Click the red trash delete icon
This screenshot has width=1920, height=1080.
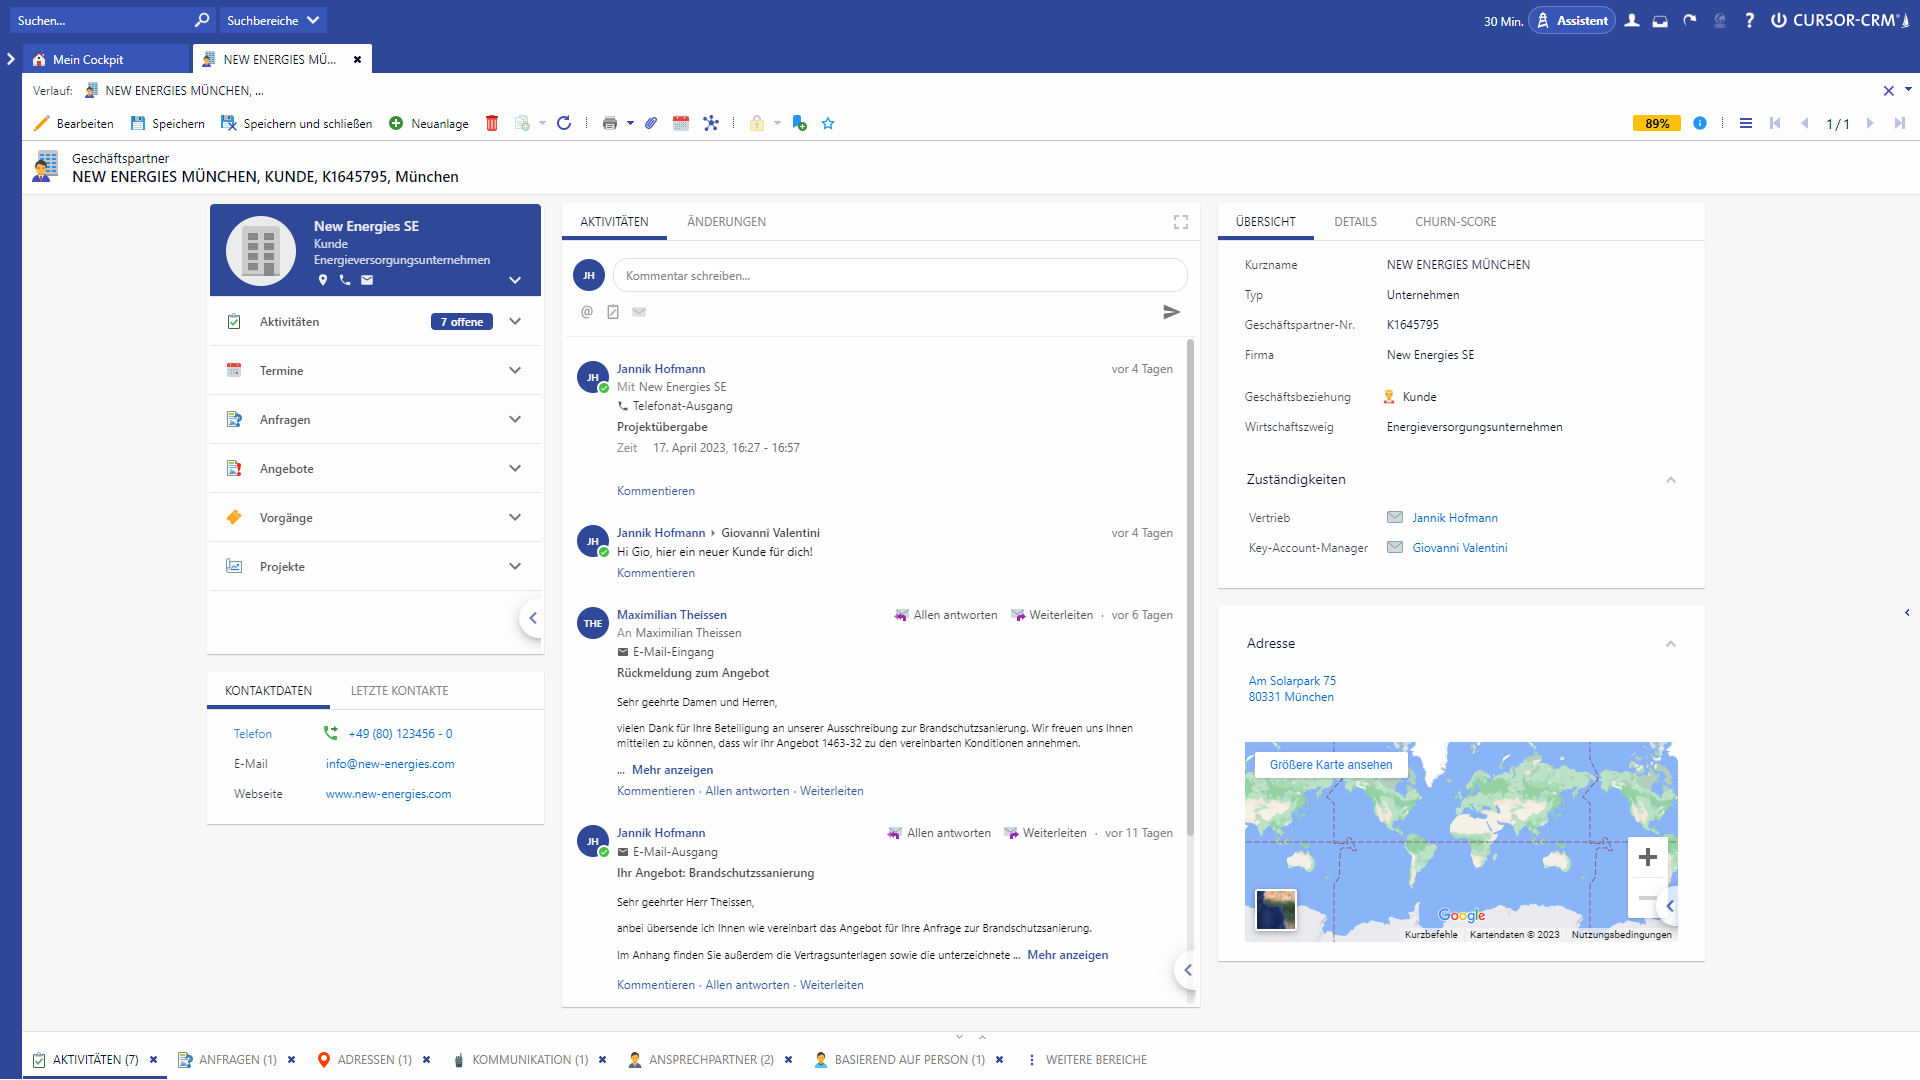click(492, 124)
